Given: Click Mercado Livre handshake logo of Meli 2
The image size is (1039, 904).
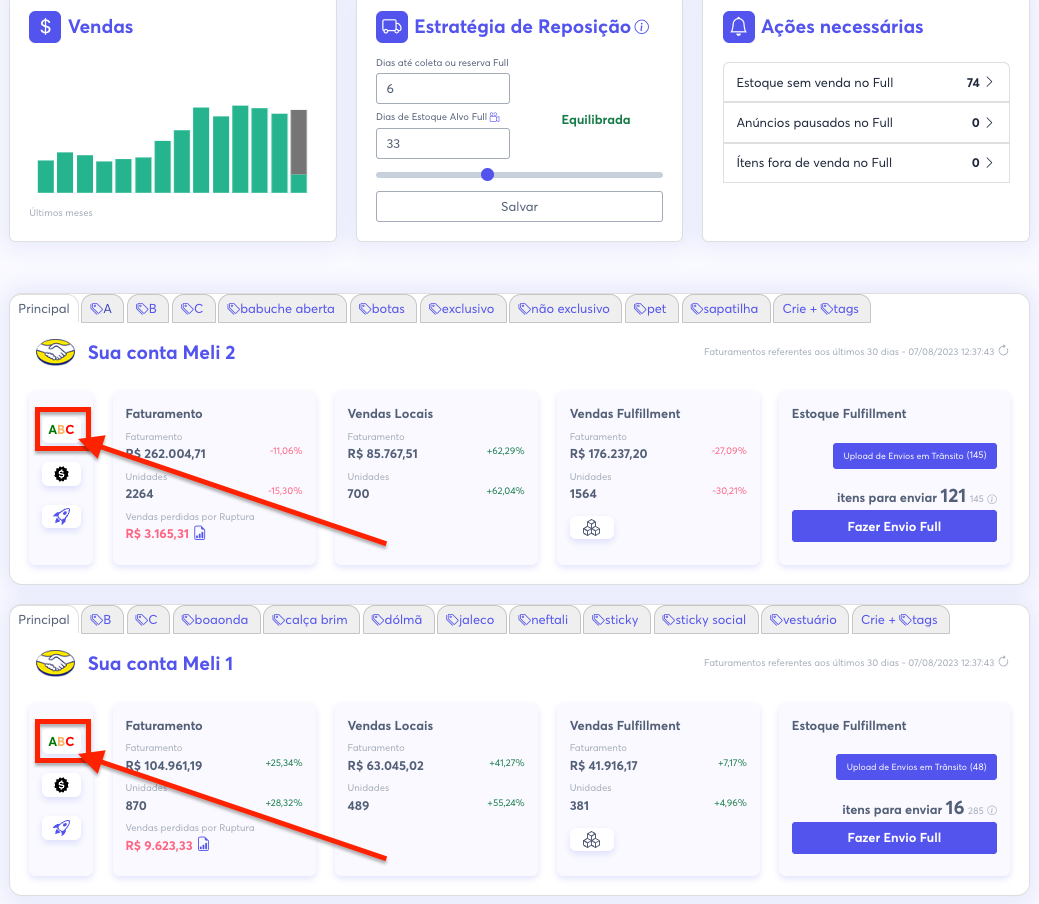Looking at the screenshot, I should point(55,353).
